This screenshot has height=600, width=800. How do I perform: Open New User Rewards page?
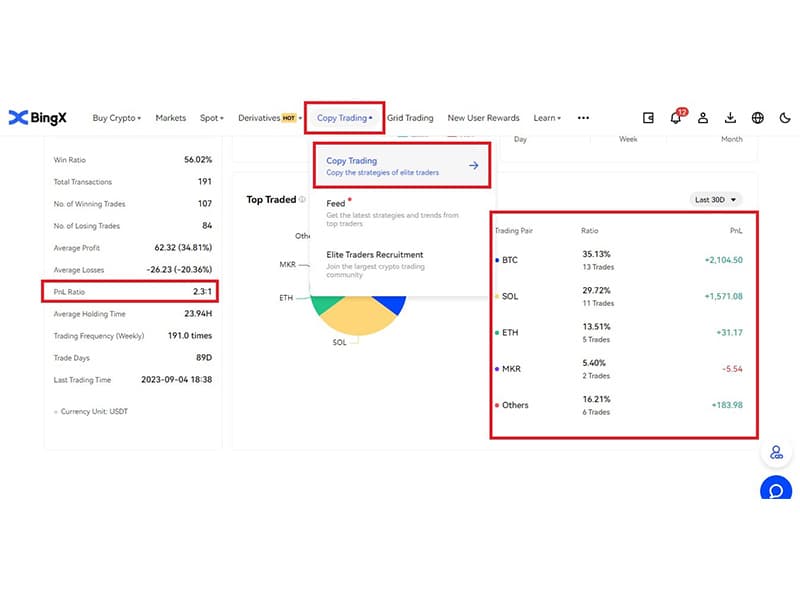[483, 118]
